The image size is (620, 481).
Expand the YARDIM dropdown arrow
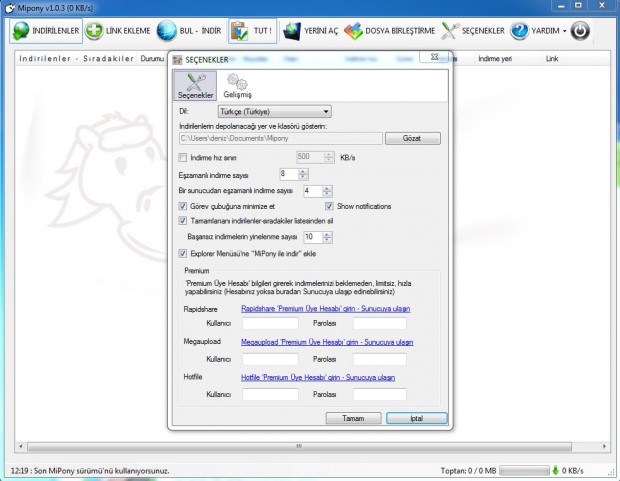click(564, 31)
